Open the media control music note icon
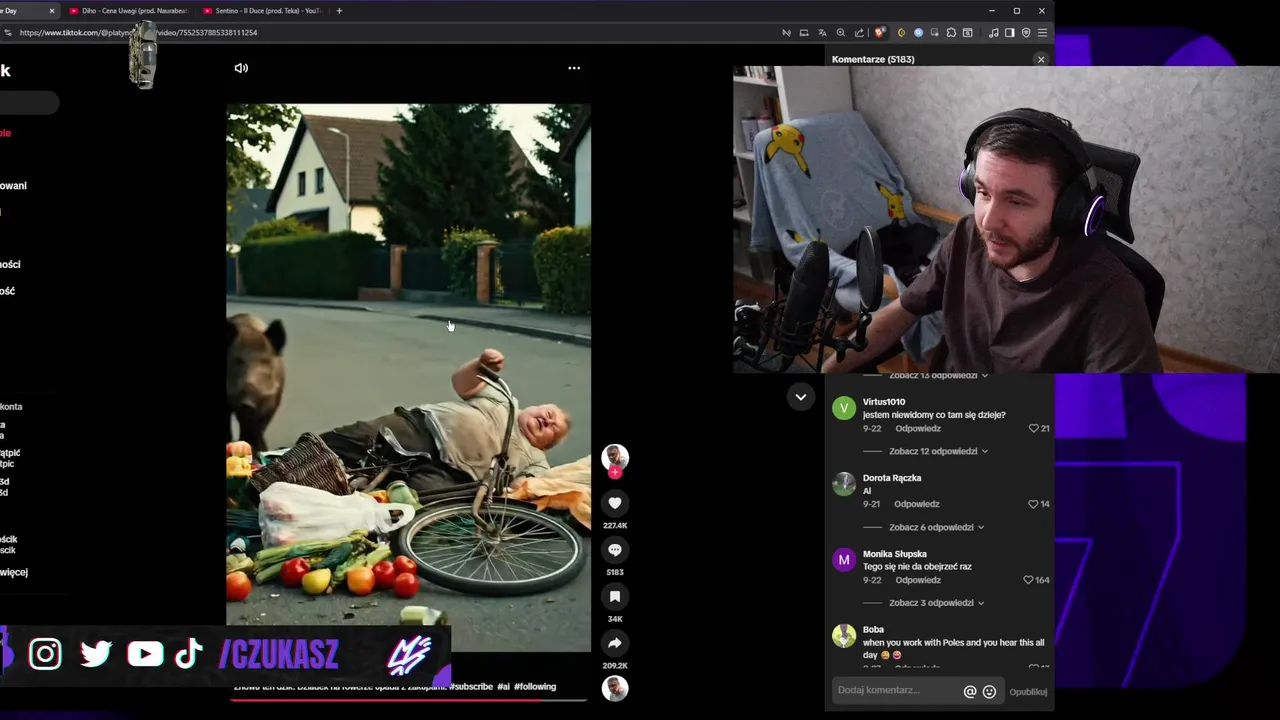The width and height of the screenshot is (1280, 720). 993,32
